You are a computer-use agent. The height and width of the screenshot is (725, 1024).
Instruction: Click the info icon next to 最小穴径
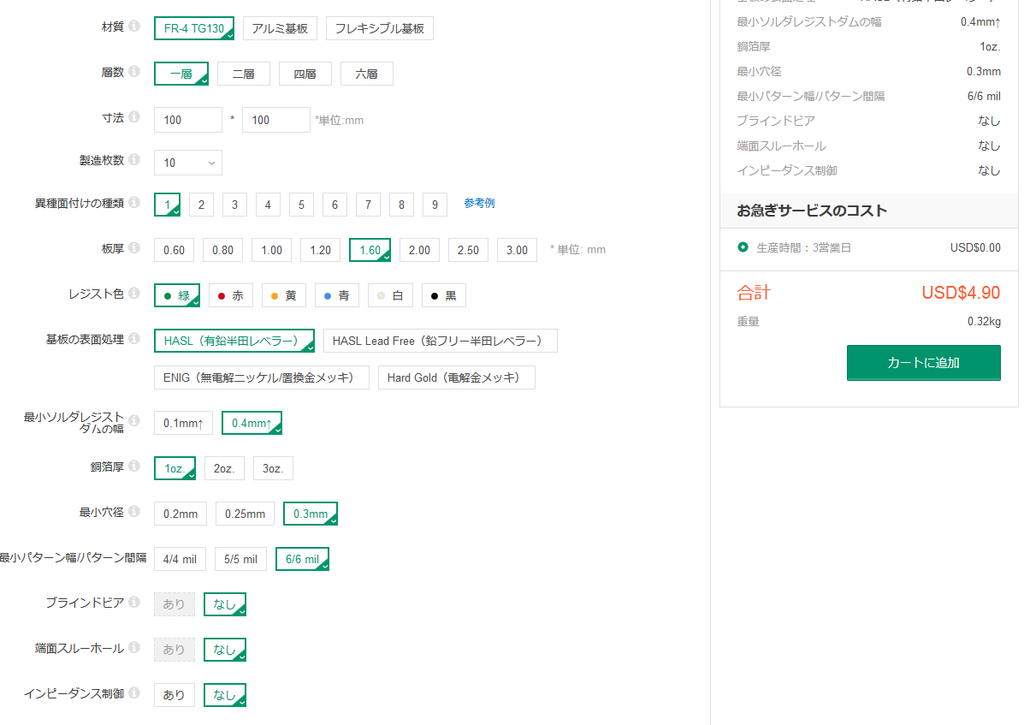tap(137, 513)
